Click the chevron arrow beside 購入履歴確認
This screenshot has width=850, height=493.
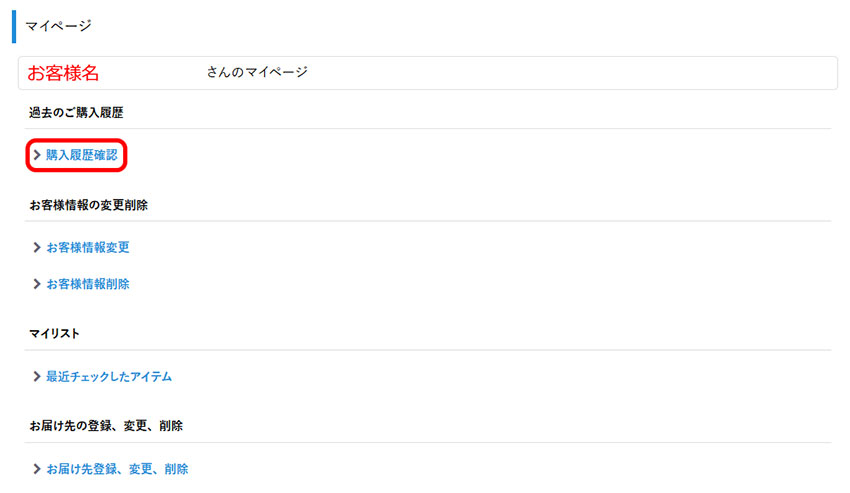37,155
